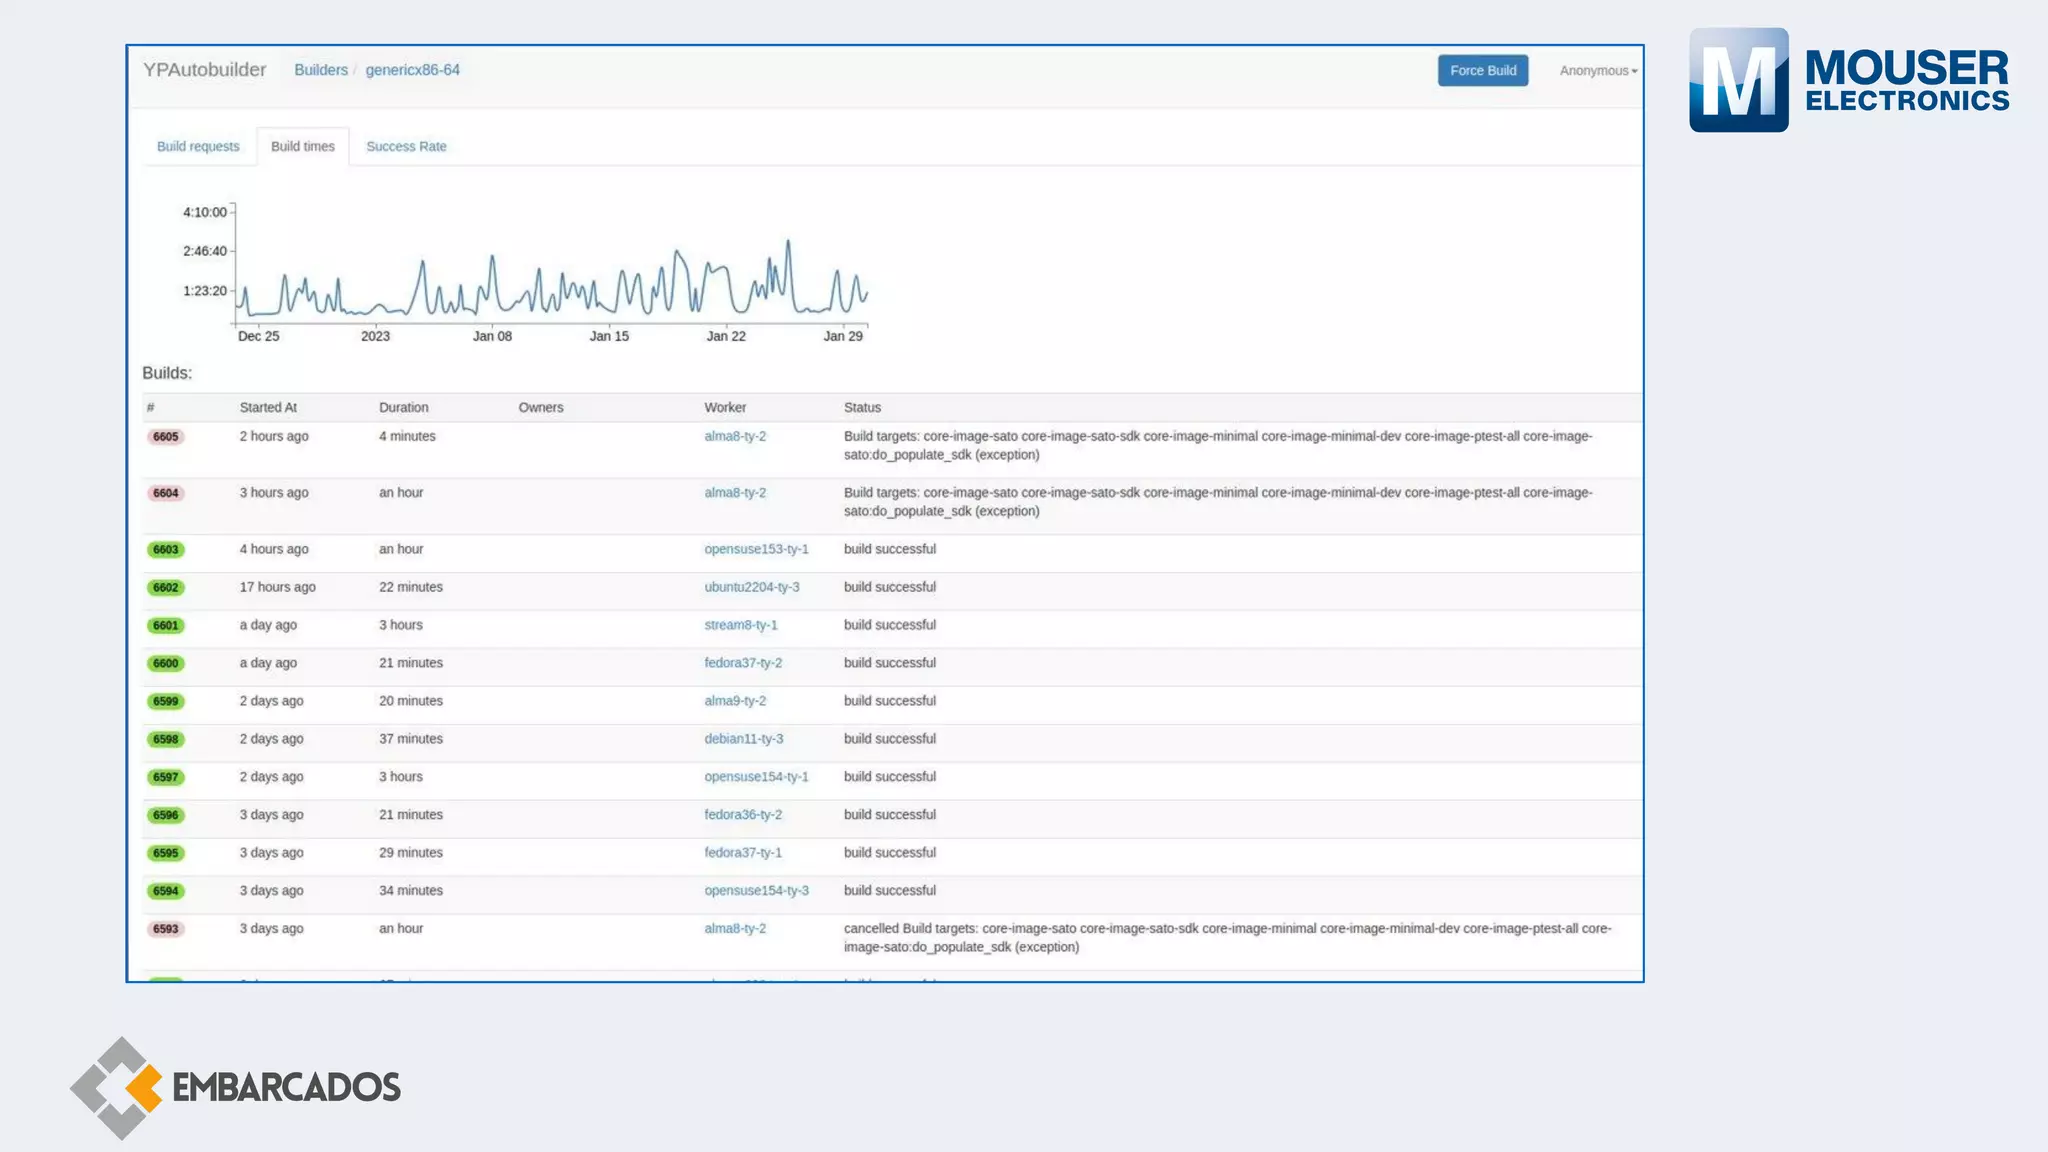Open build number 6605 badge
Viewport: 2048px width, 1152px height.
coord(166,437)
